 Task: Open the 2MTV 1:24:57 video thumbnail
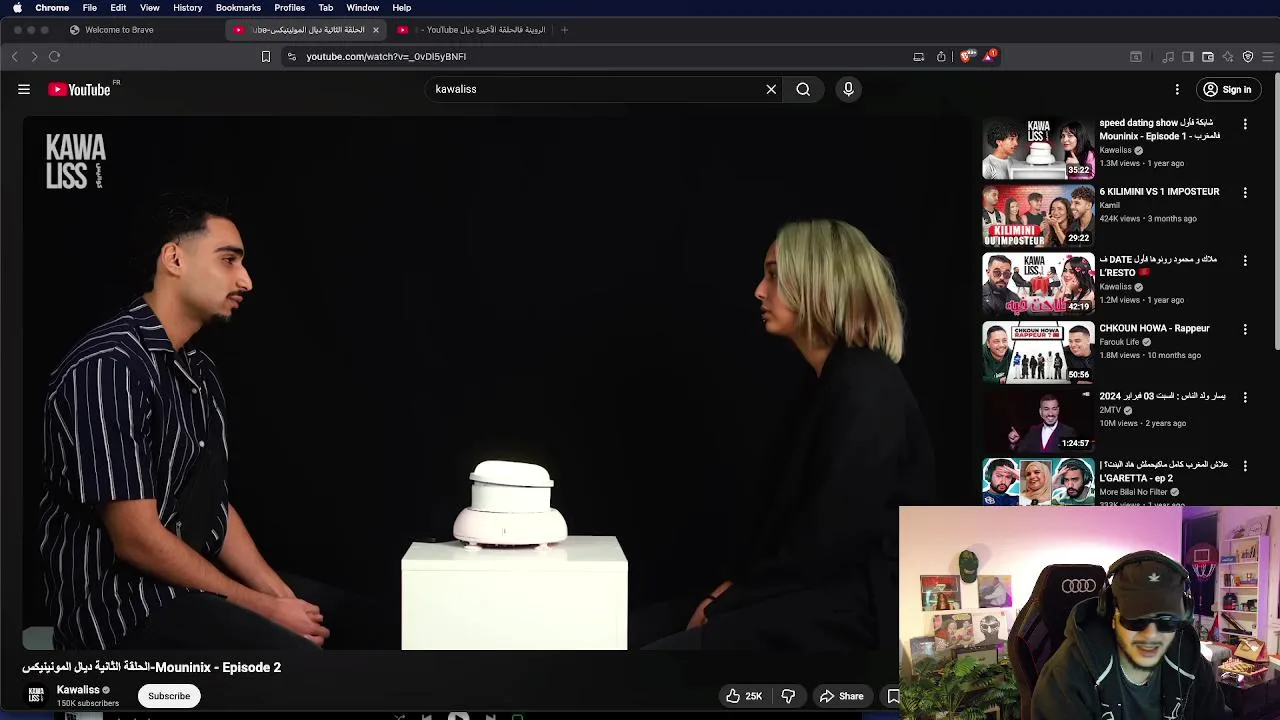pos(1038,421)
